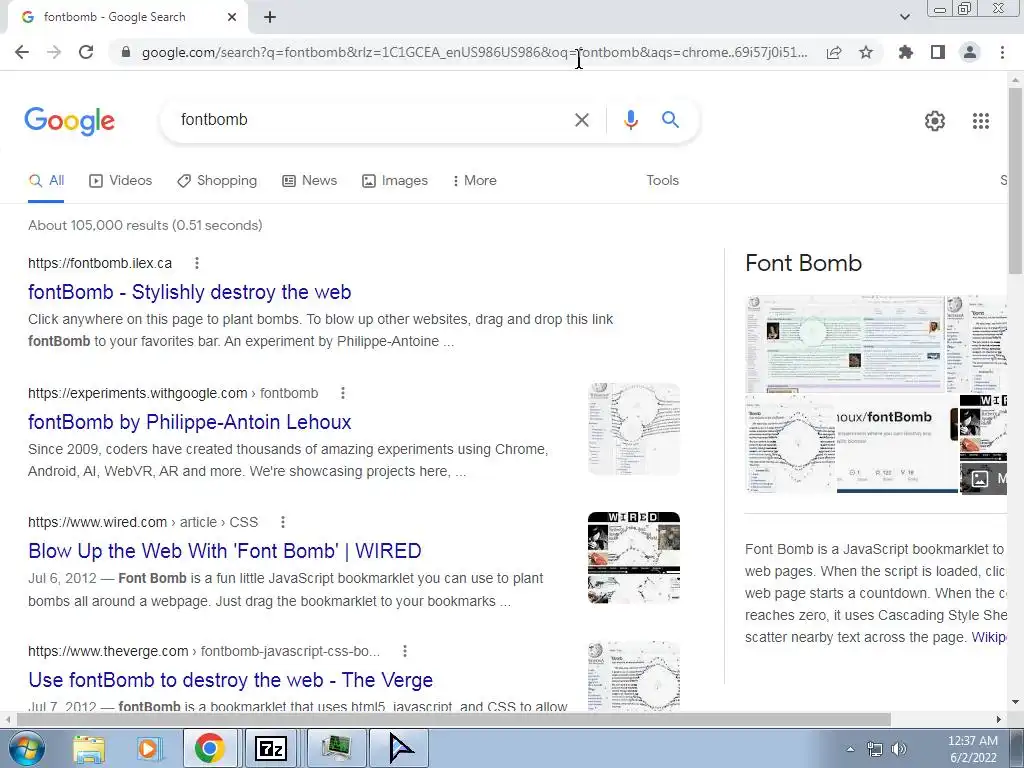The width and height of the screenshot is (1024, 768).
Task: Click the vertical scrollbar thumb
Action: pyautogui.click(x=1015, y=180)
